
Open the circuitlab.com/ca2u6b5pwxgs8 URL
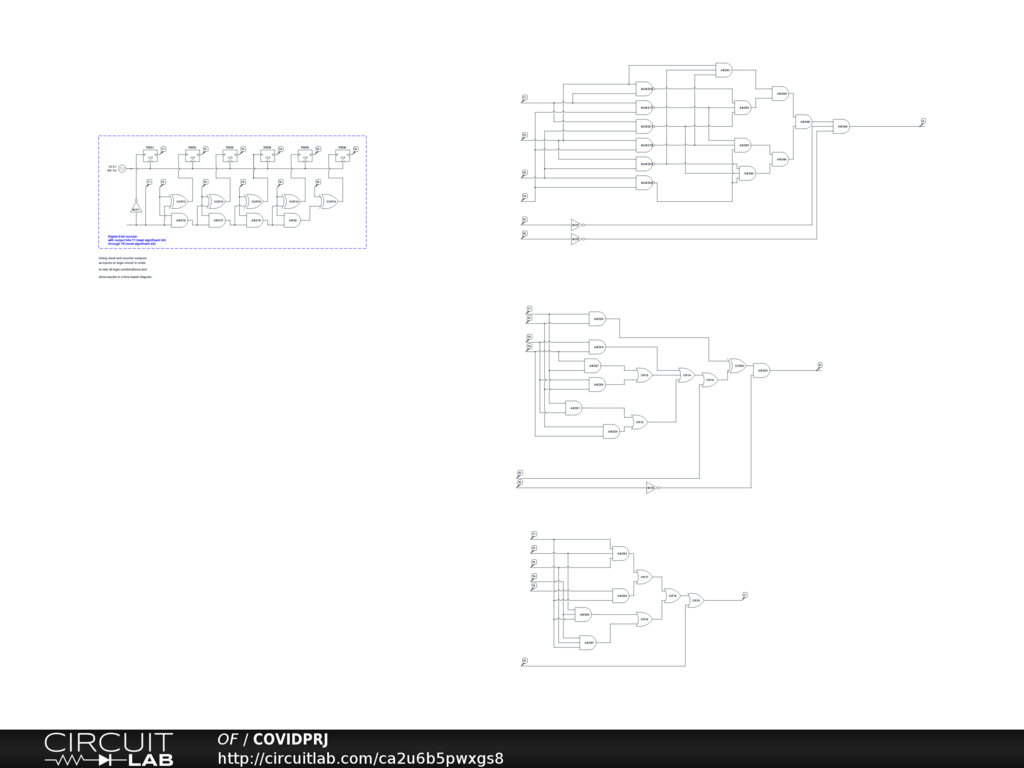[x=360, y=758]
